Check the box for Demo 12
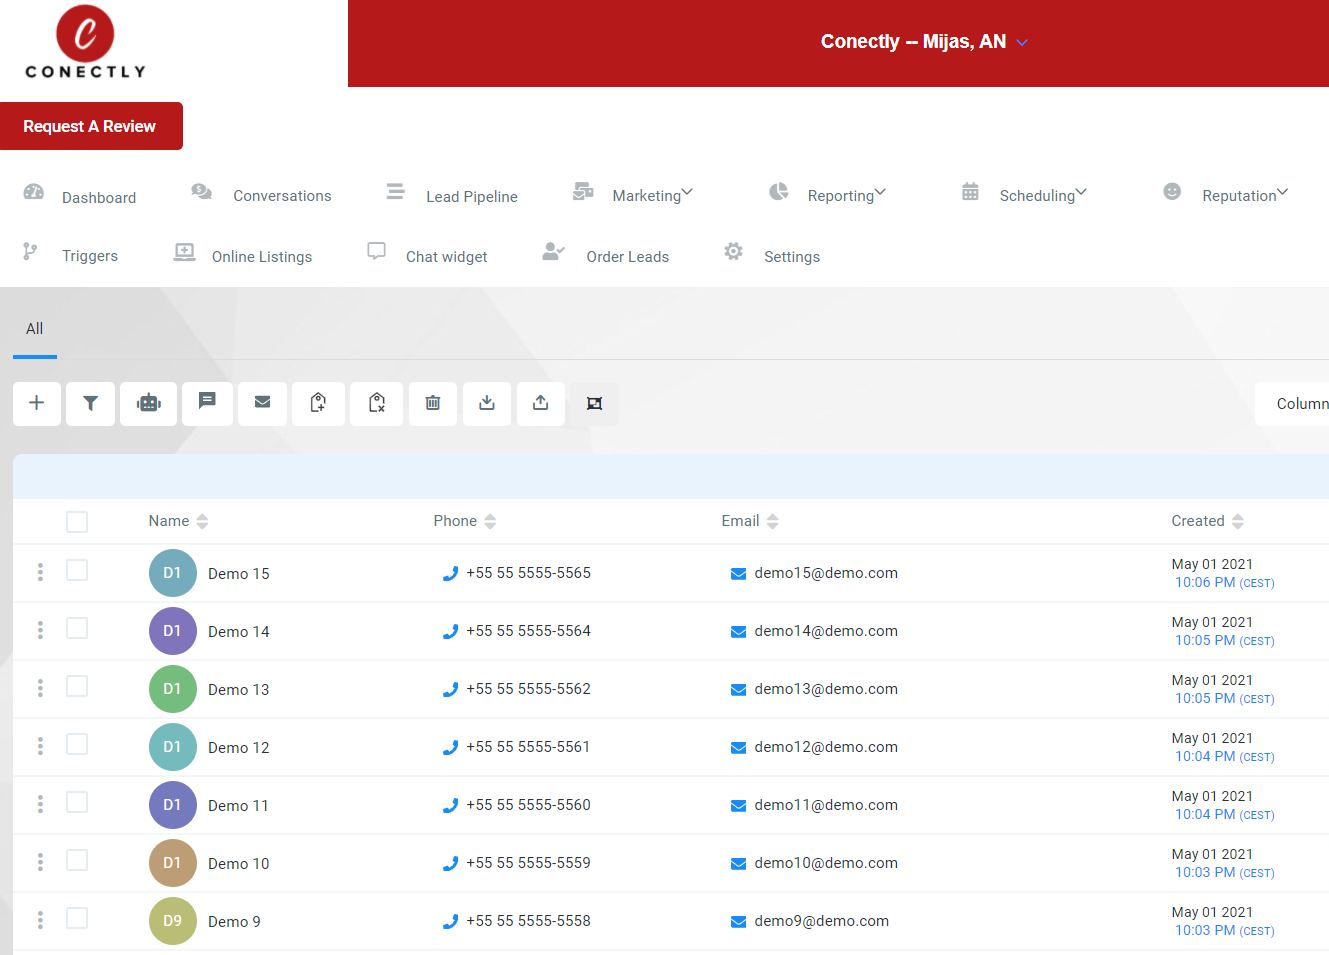 click(x=77, y=744)
